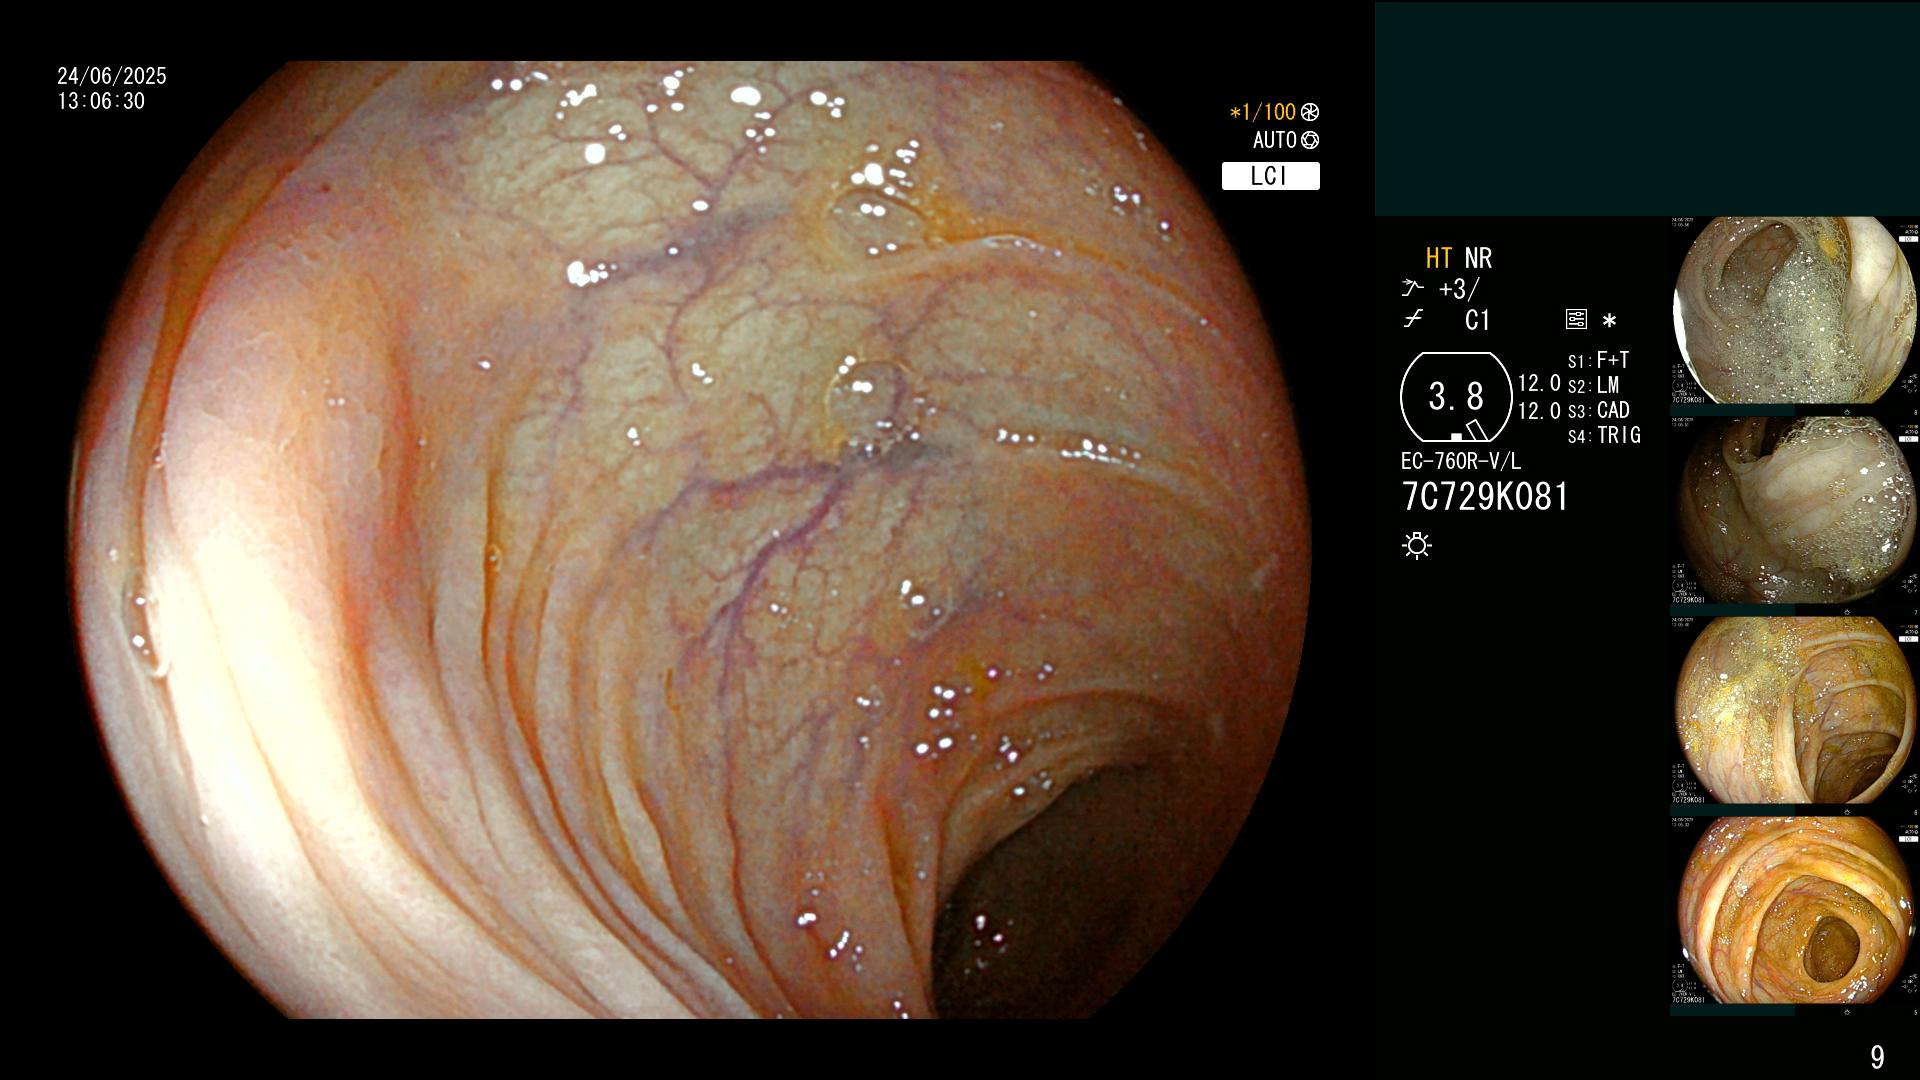Click the serial number 7C729K081
The width and height of the screenshot is (1920, 1080).
[x=1485, y=497]
